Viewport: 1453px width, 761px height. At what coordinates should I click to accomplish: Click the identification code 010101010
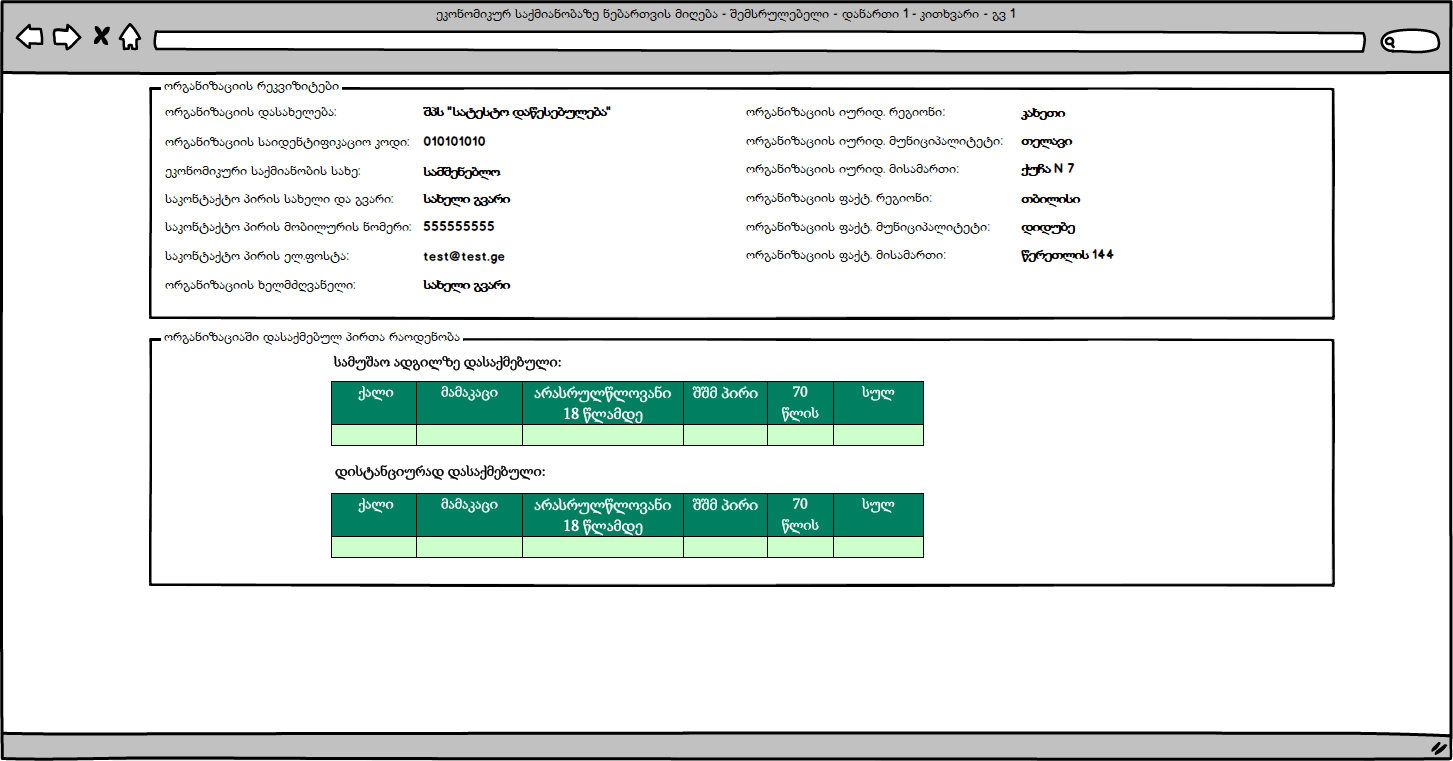coord(454,142)
